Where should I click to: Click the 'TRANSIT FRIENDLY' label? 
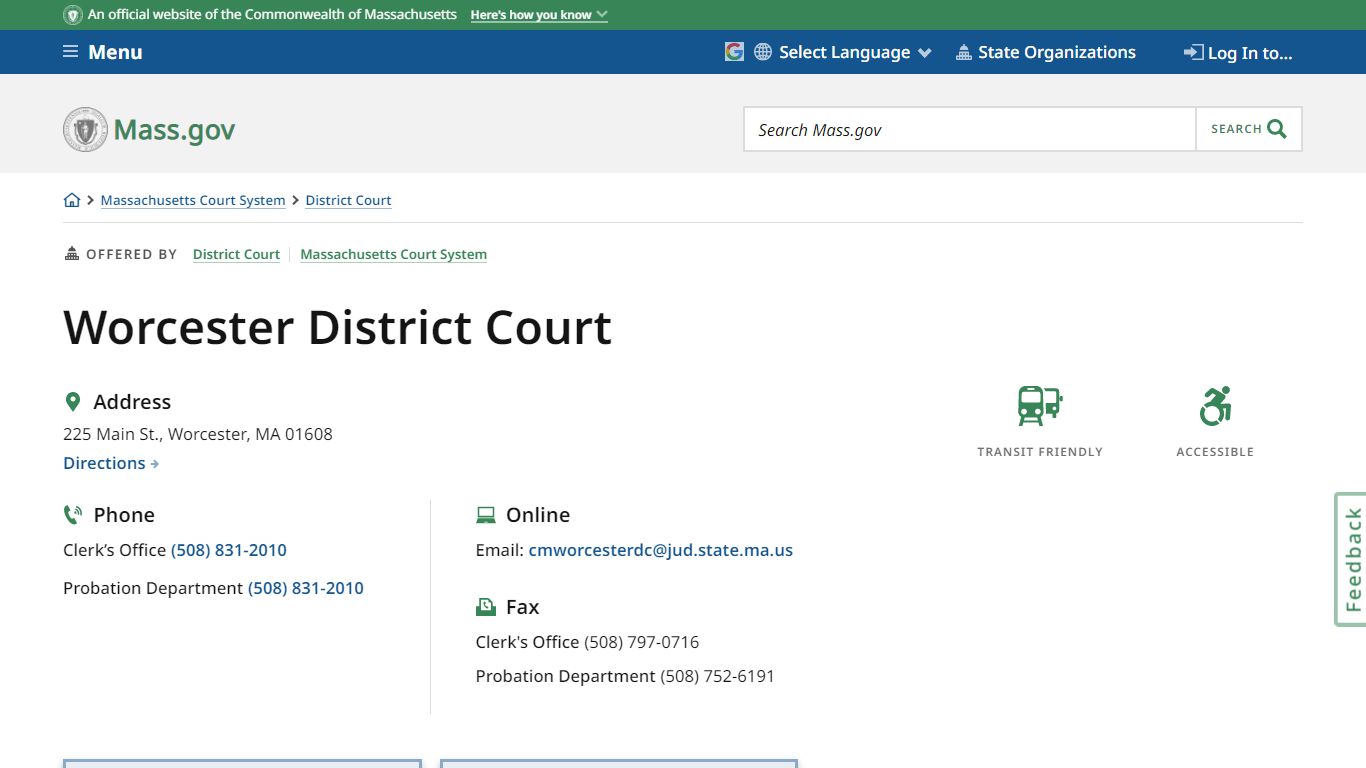pyautogui.click(x=1040, y=452)
